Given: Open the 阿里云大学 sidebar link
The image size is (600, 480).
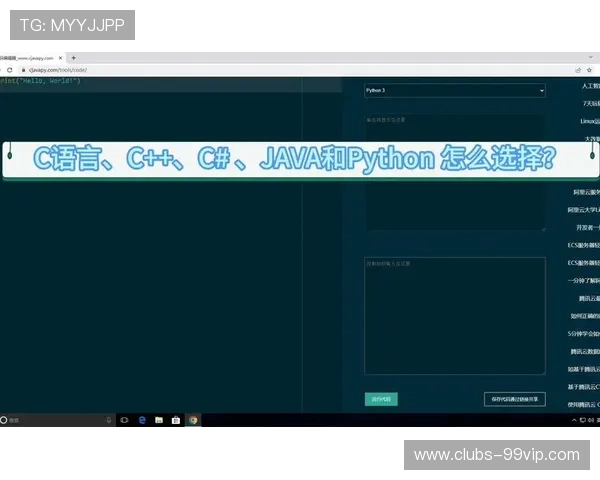Looking at the screenshot, I should (x=584, y=210).
